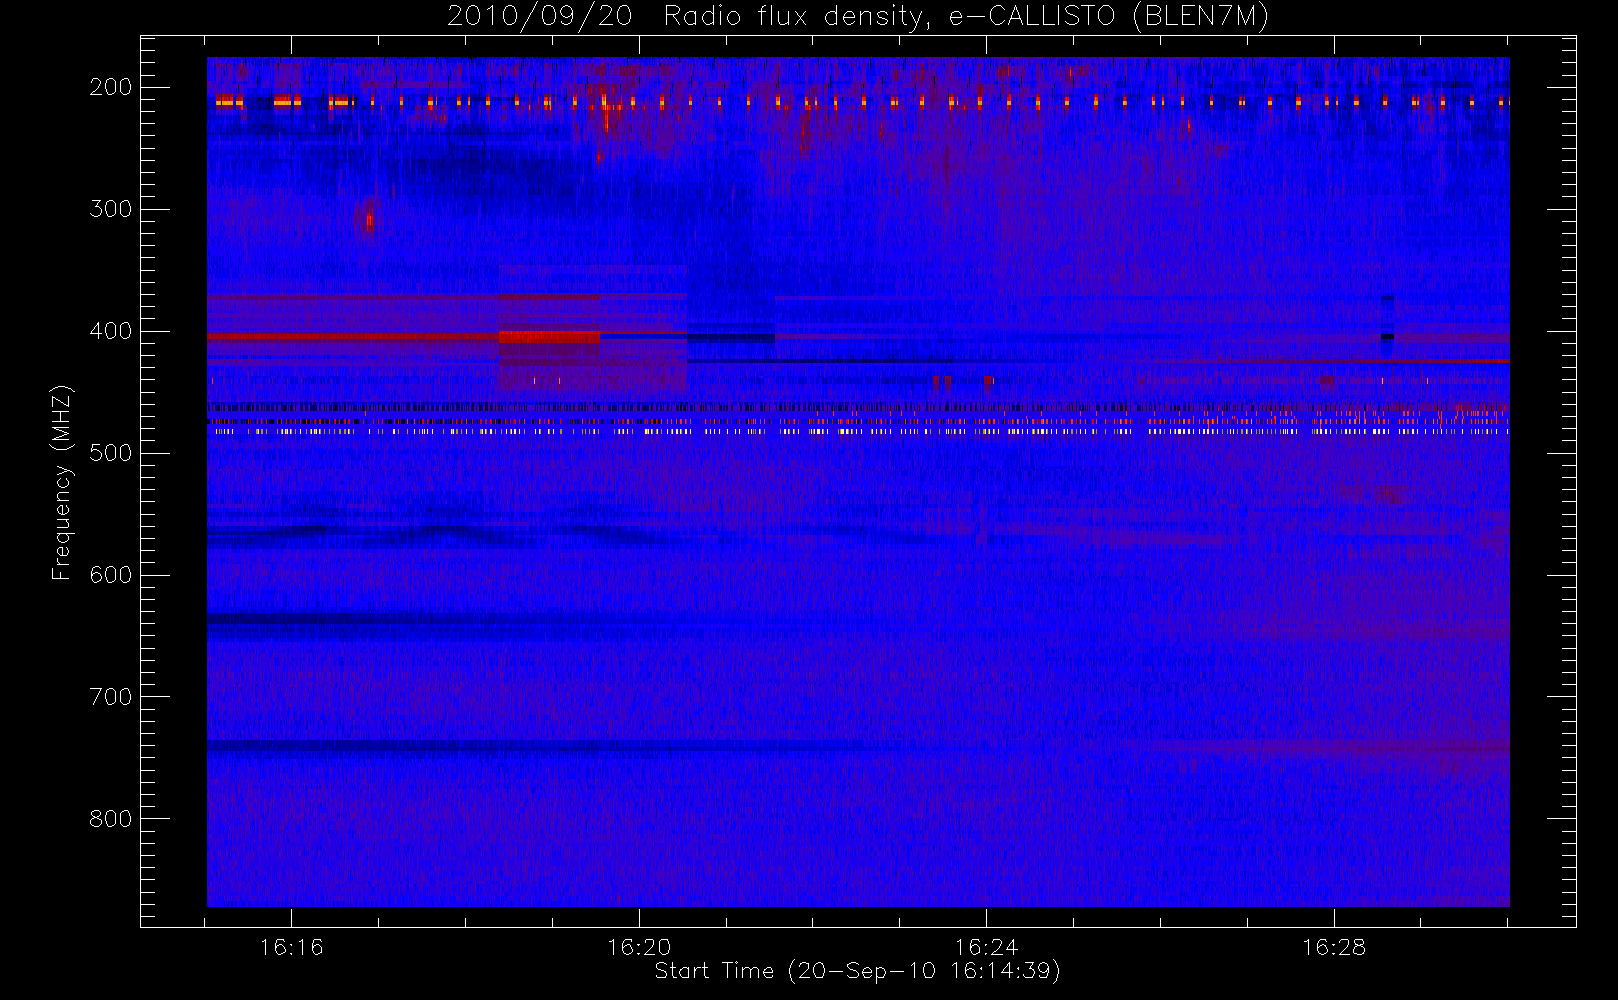1618x1000 pixels.
Task: Click the 700 frequency axis label
Action: coord(111,697)
